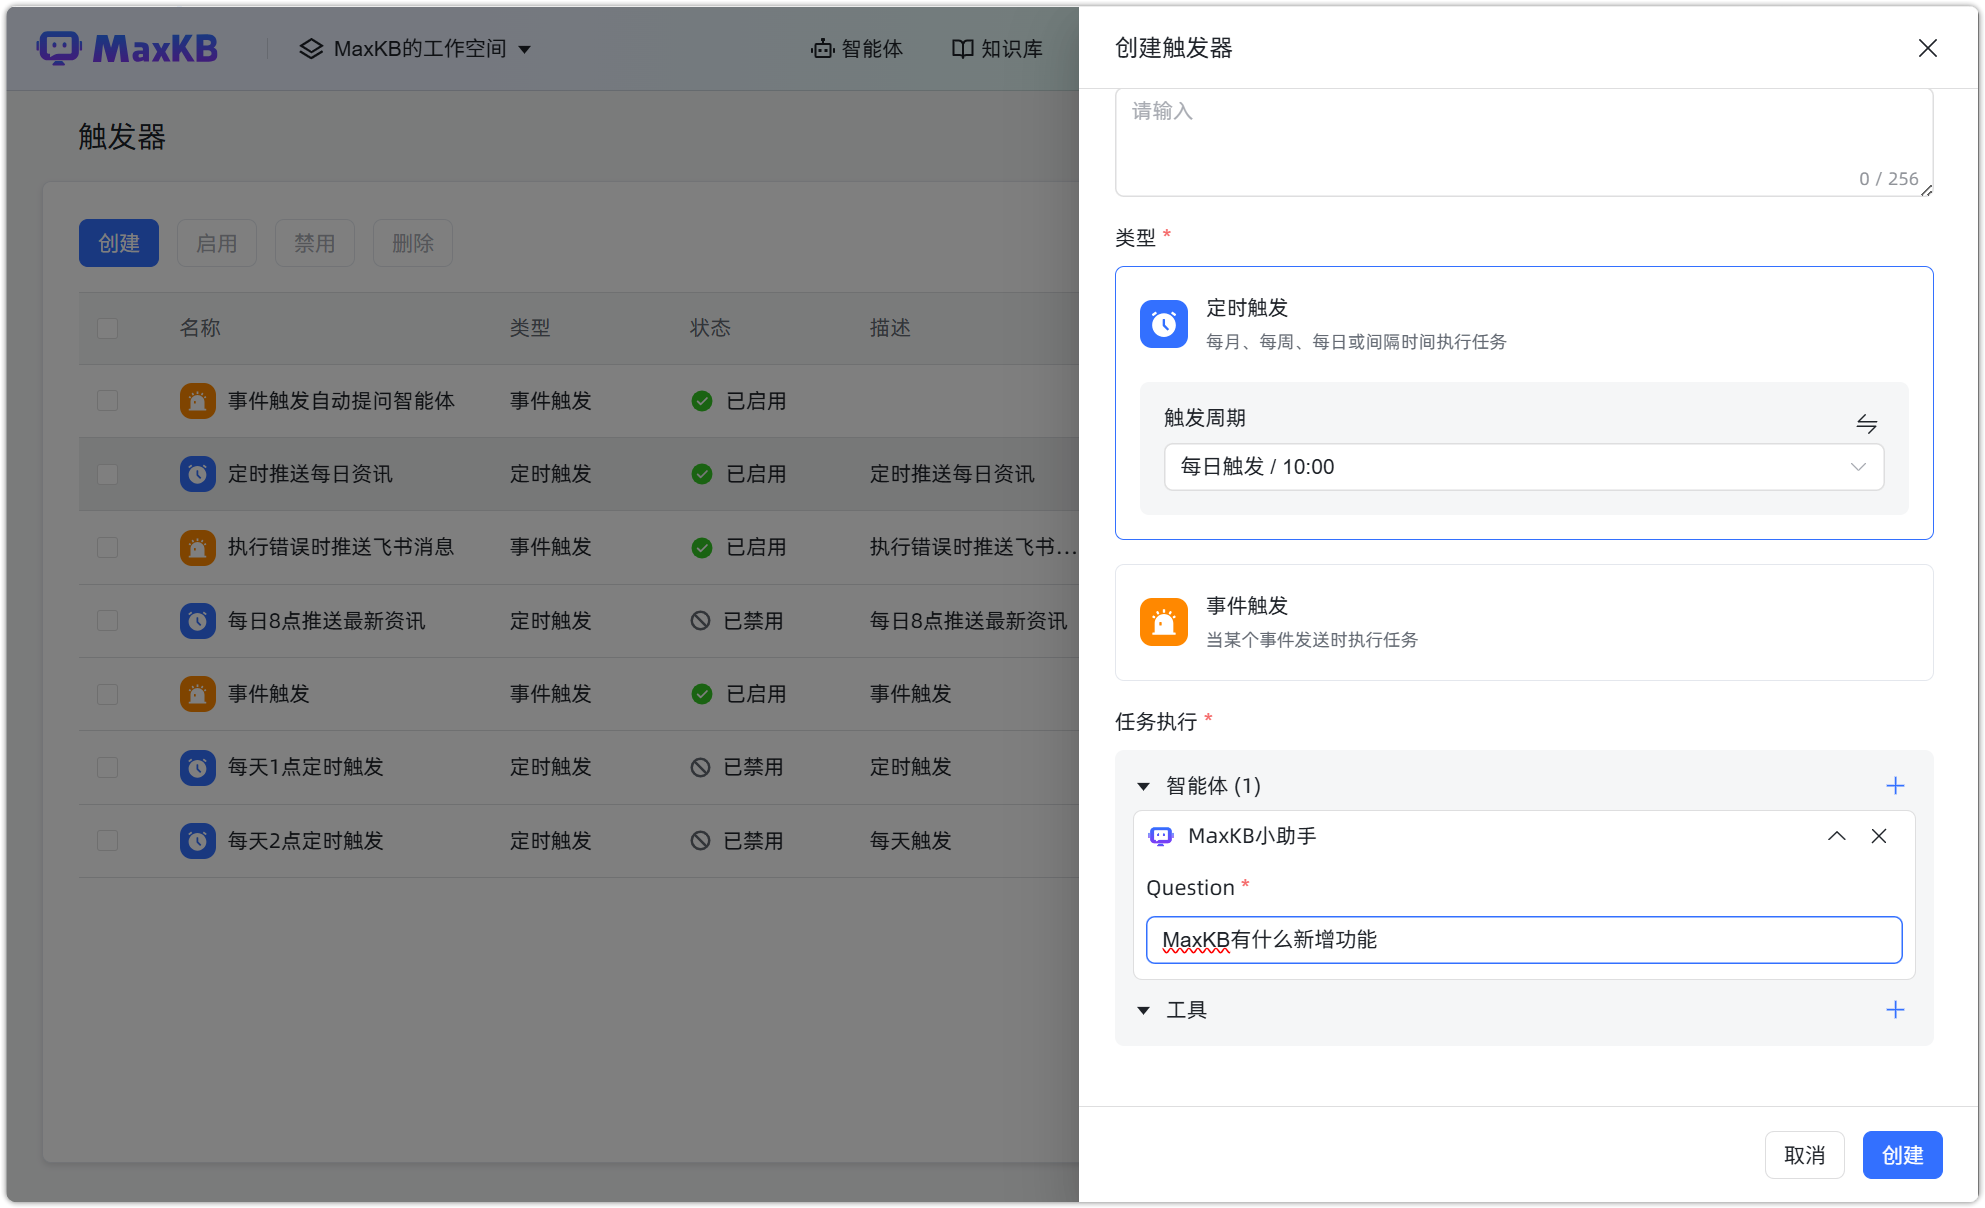Open the 每日触发 / 10:00 dropdown
This screenshot has width=1985, height=1208.
tap(1524, 467)
